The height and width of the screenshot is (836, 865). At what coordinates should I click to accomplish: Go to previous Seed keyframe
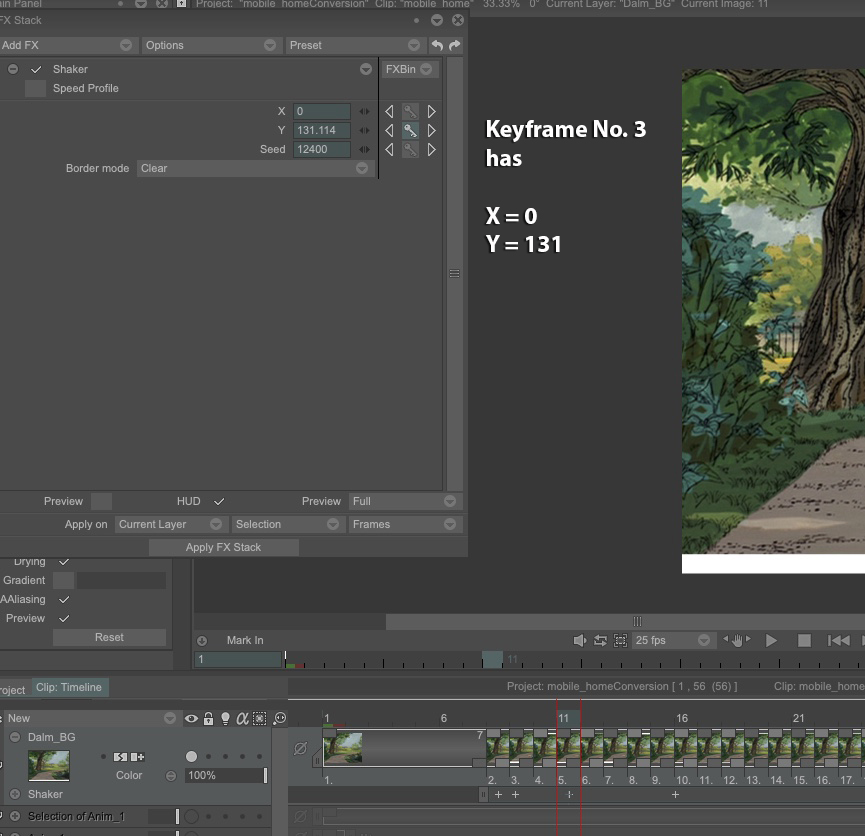[389, 150]
